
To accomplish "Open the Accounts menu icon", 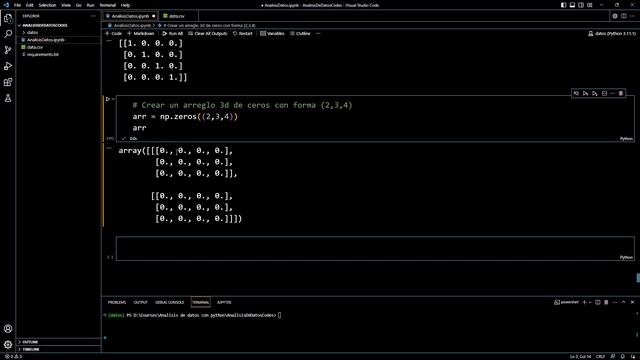I will [x=8, y=329].
